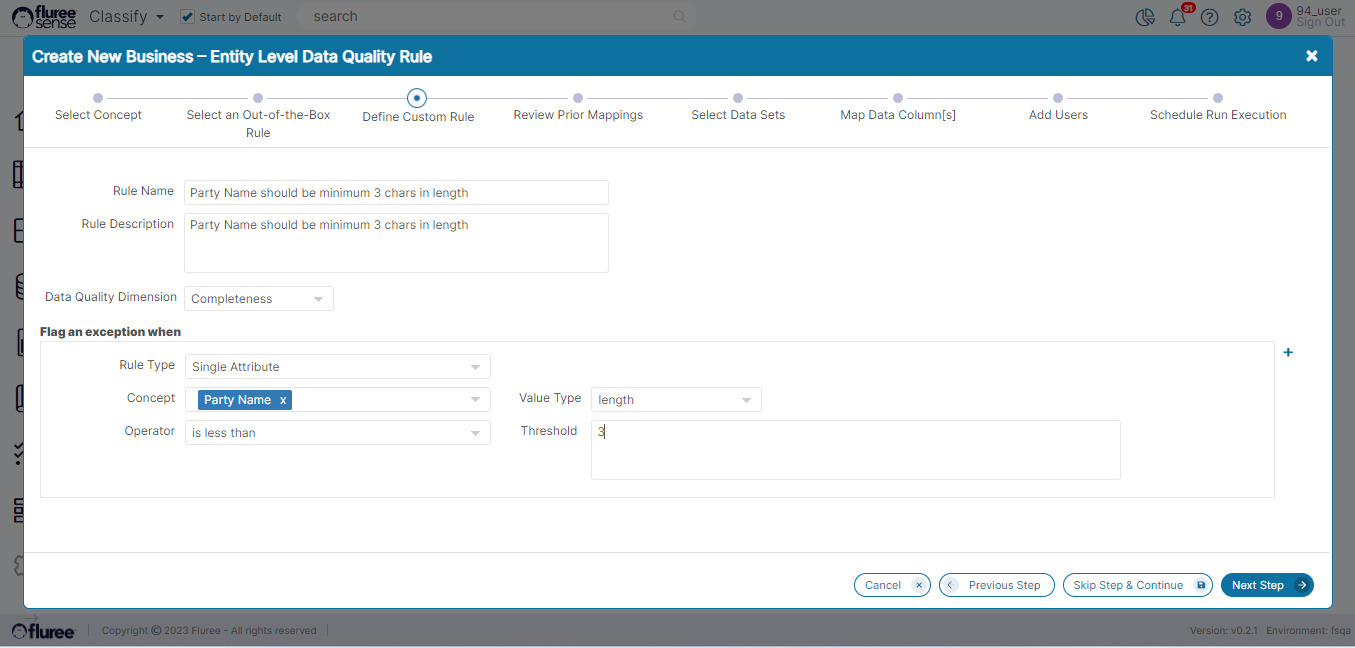This screenshot has height=648, width=1355.
Task: Click the Fluree Sense logo
Action: 44,17
